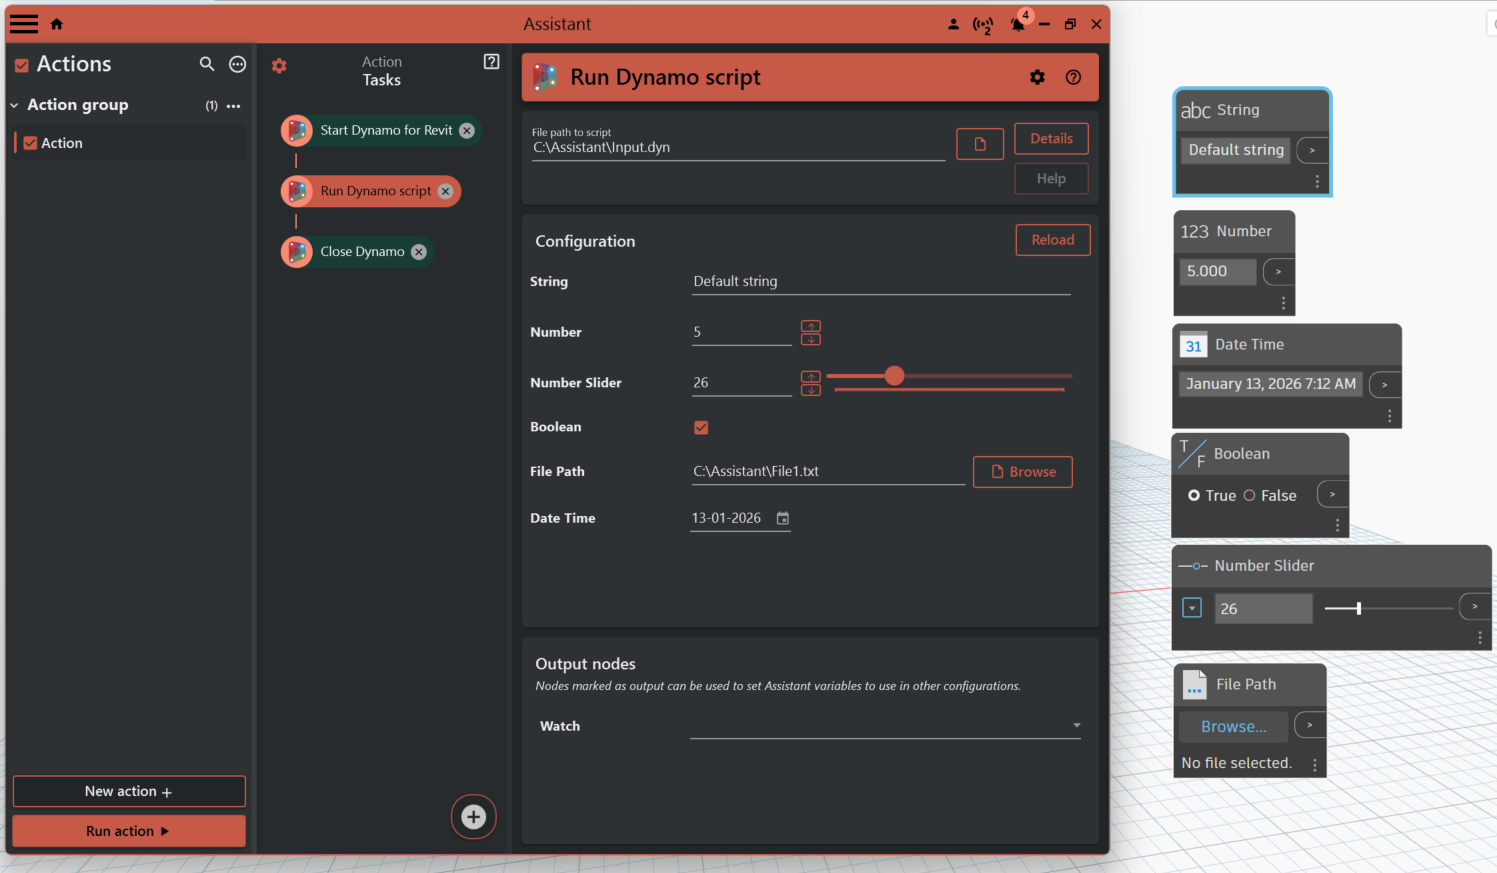1497x873 pixels.
Task: Search actions with the magnifier icon
Action: click(x=207, y=64)
